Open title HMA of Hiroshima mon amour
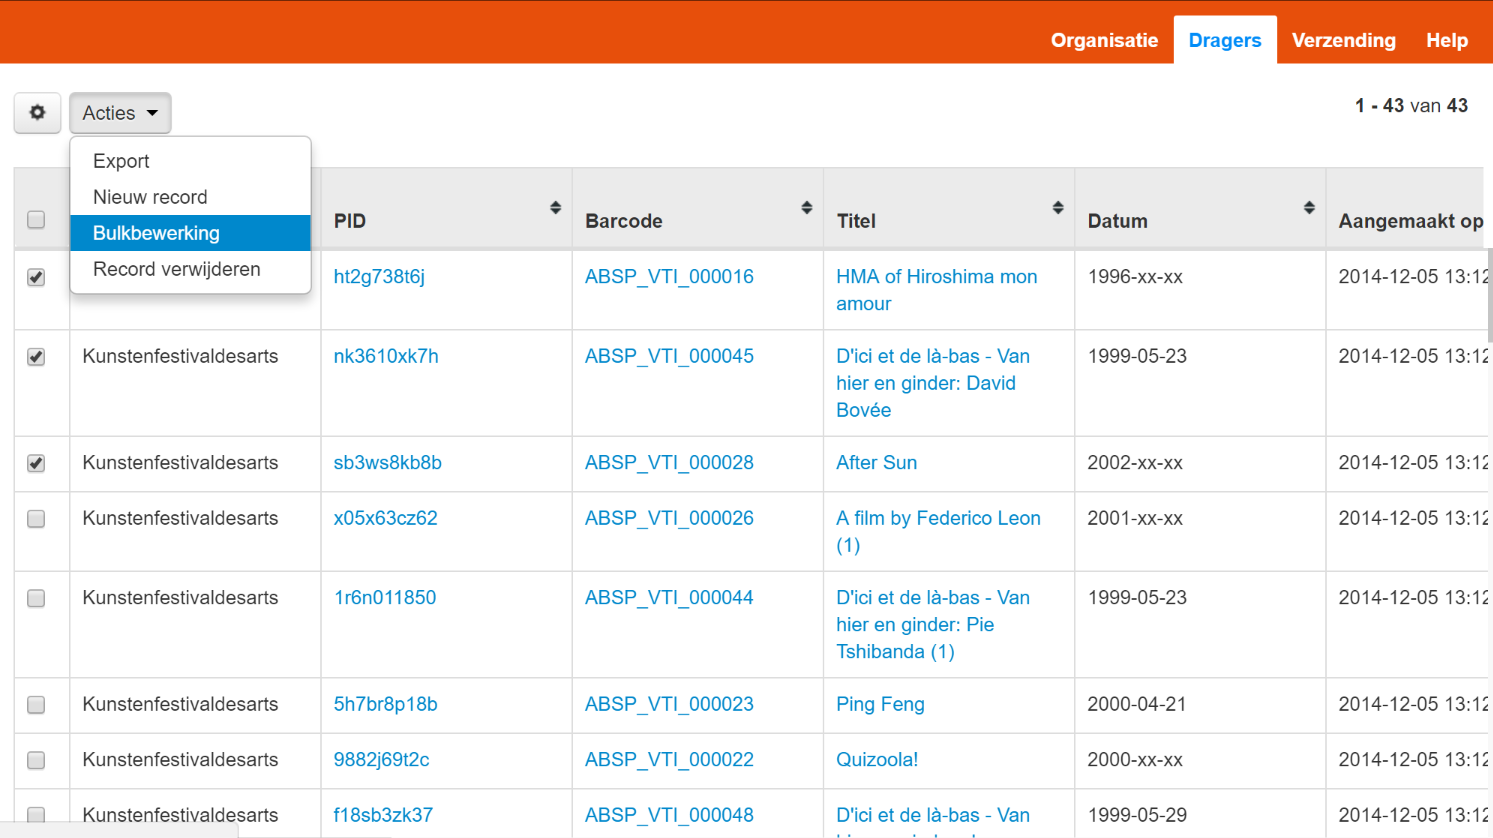The image size is (1493, 838). click(936, 290)
